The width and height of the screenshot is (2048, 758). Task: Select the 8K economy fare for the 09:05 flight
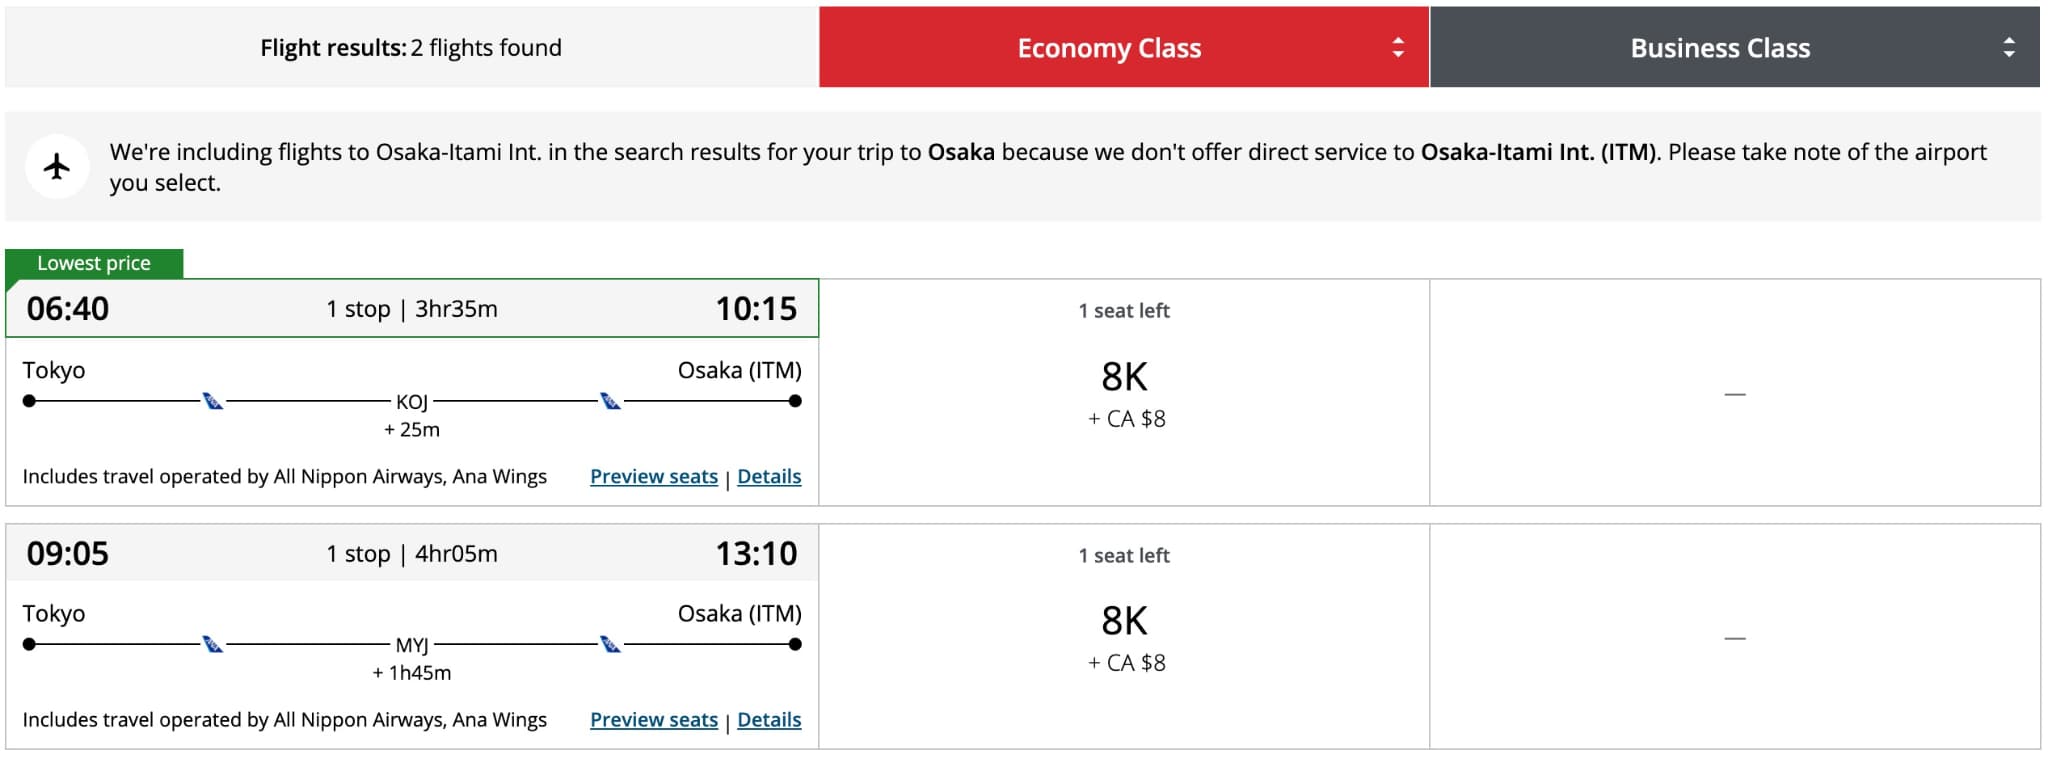tap(1124, 637)
